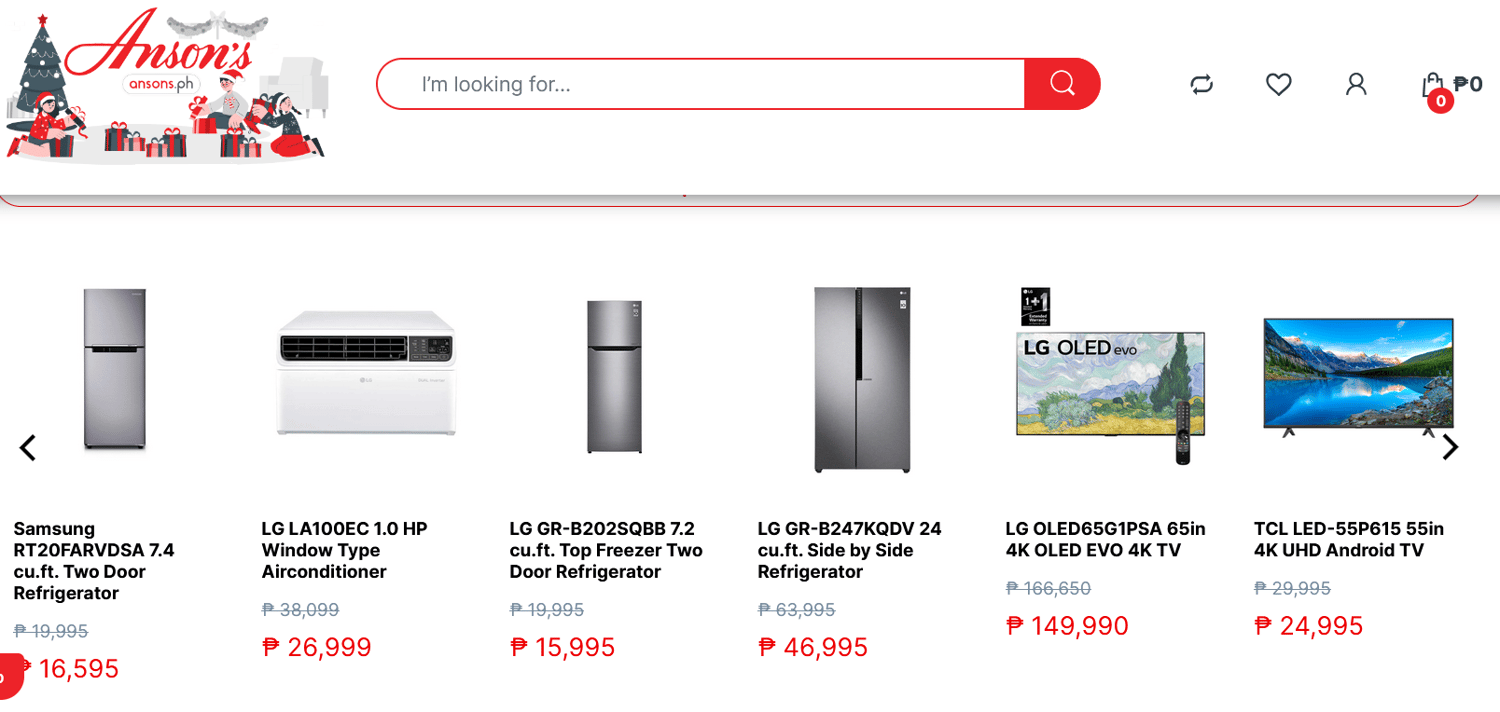This screenshot has height=712, width=1500.
Task: Open the wishlist heart icon
Action: (x=1278, y=84)
